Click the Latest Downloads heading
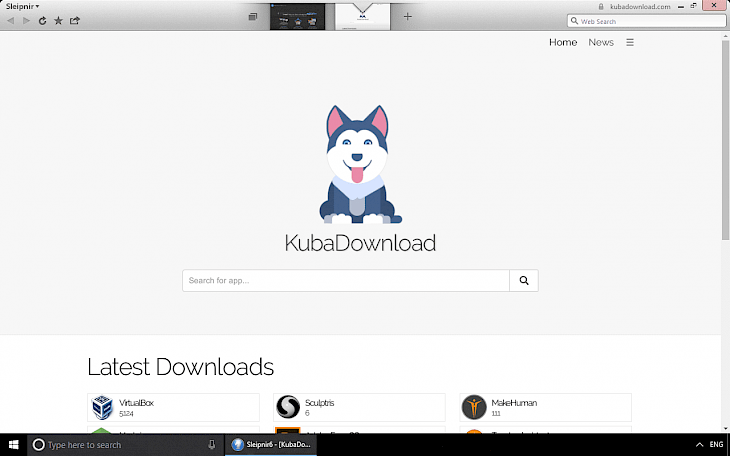 pyautogui.click(x=180, y=367)
